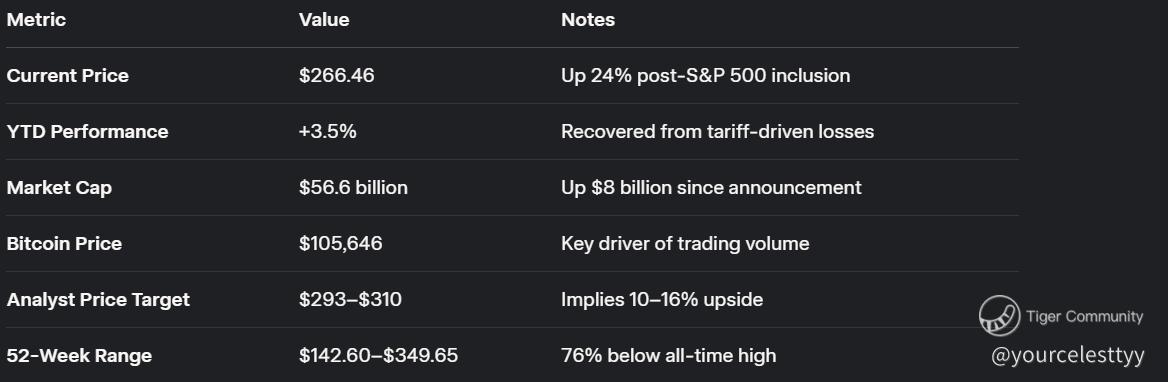Click the Current Price row label
Screen dimensions: 1168x382
pos(67,76)
